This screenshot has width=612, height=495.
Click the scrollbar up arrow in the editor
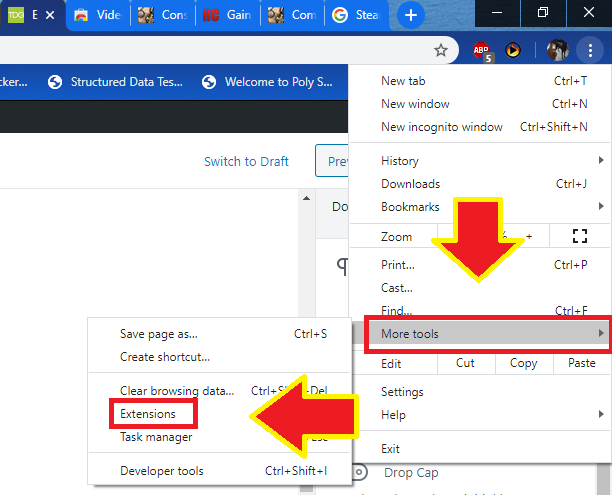point(306,198)
